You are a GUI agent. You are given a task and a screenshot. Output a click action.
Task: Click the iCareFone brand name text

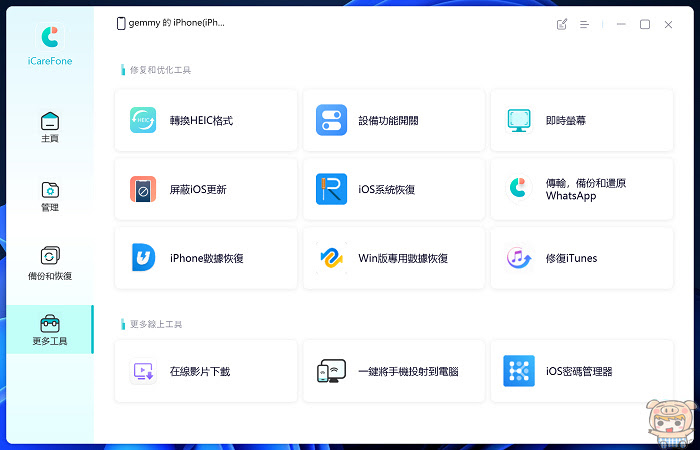coord(50,61)
